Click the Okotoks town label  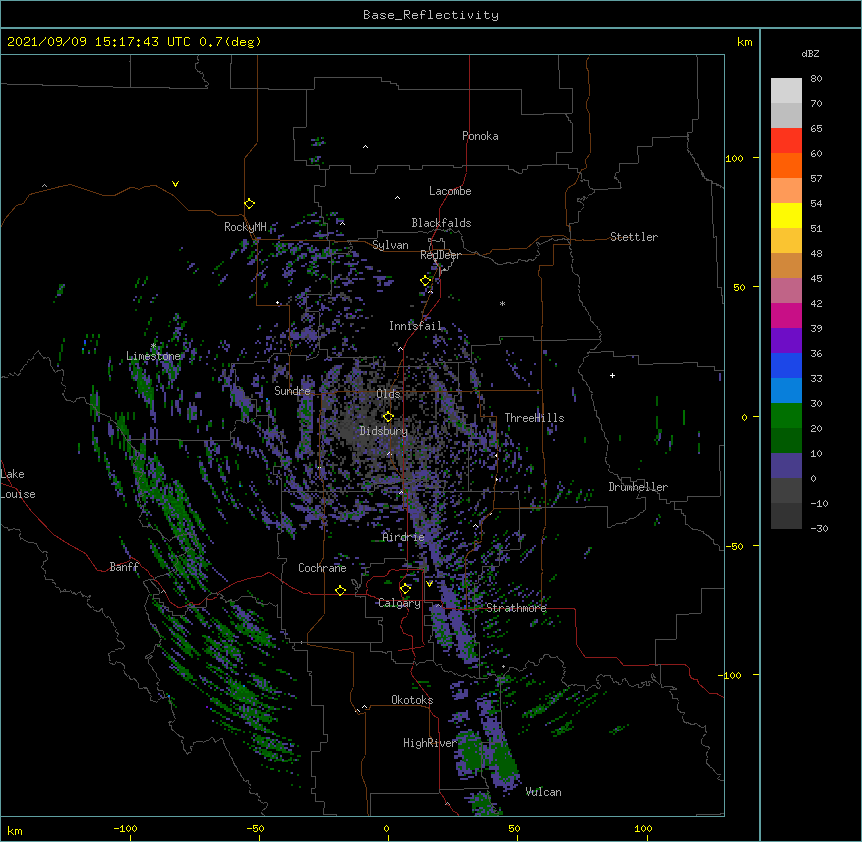pyautogui.click(x=412, y=700)
